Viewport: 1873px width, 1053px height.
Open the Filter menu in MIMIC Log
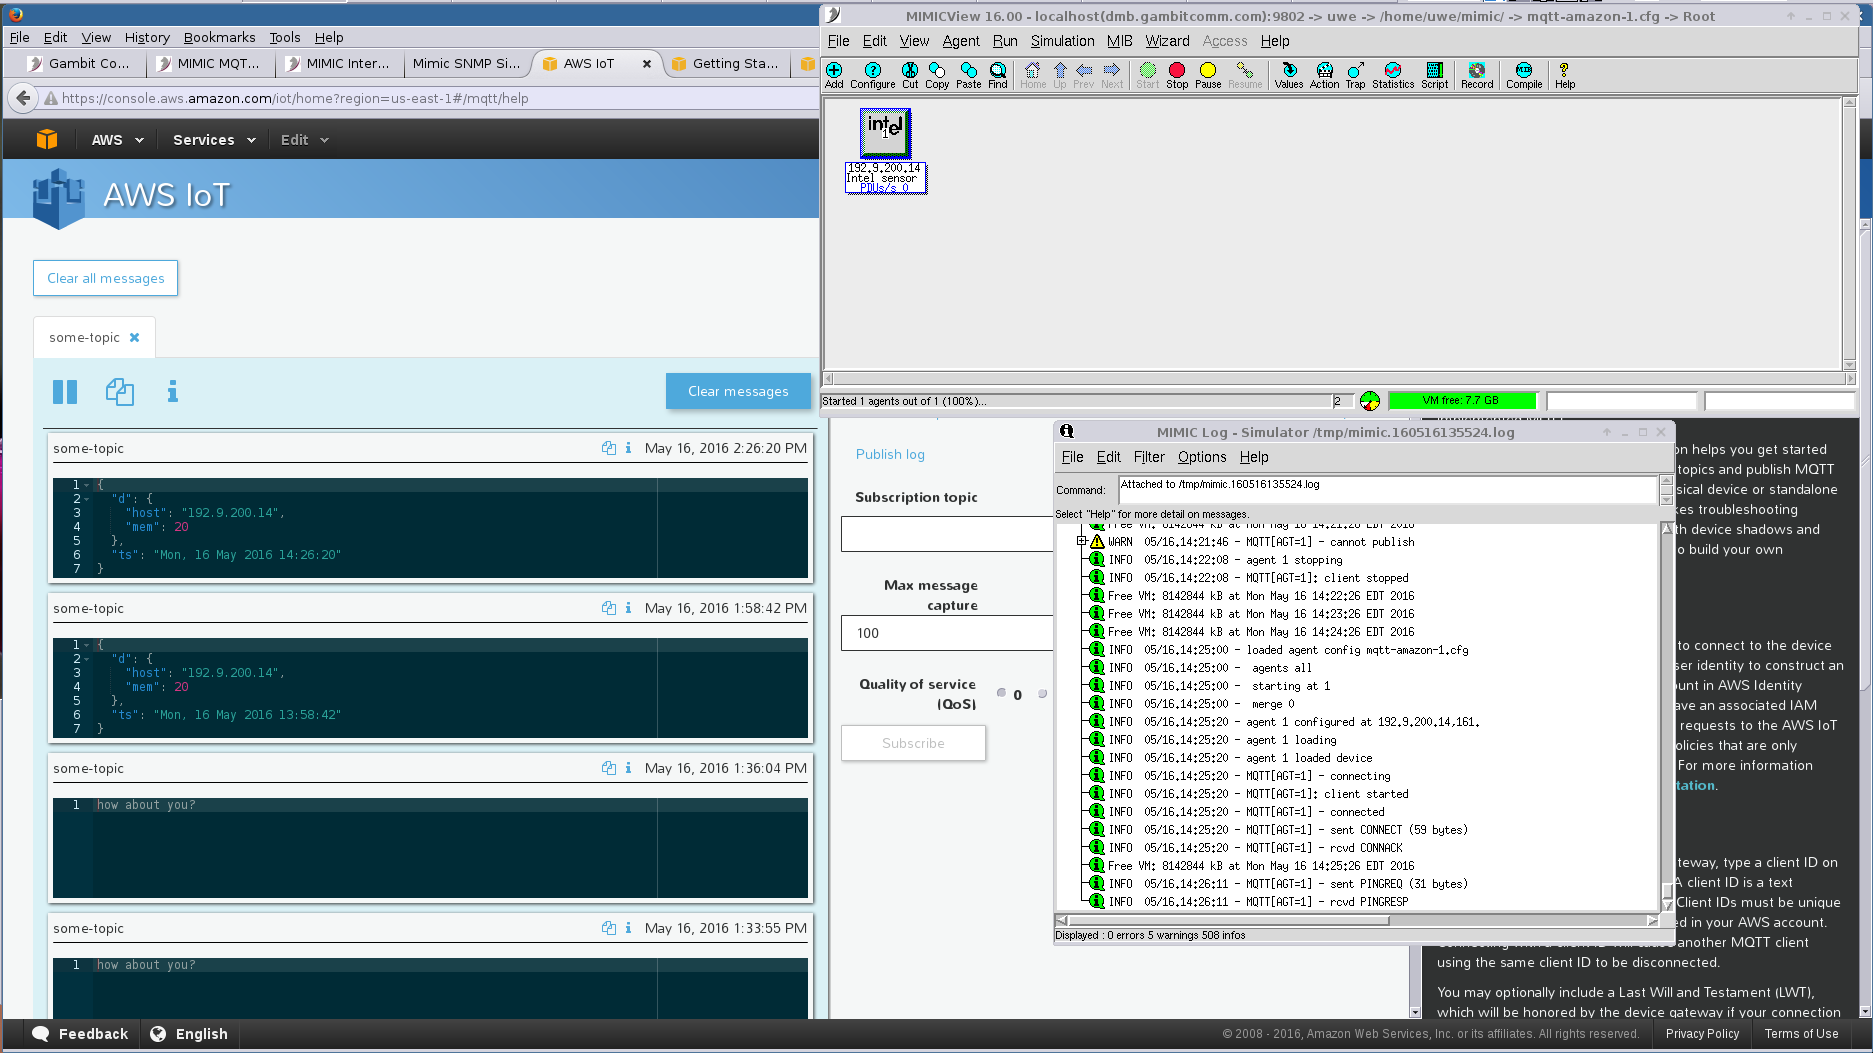(1148, 457)
